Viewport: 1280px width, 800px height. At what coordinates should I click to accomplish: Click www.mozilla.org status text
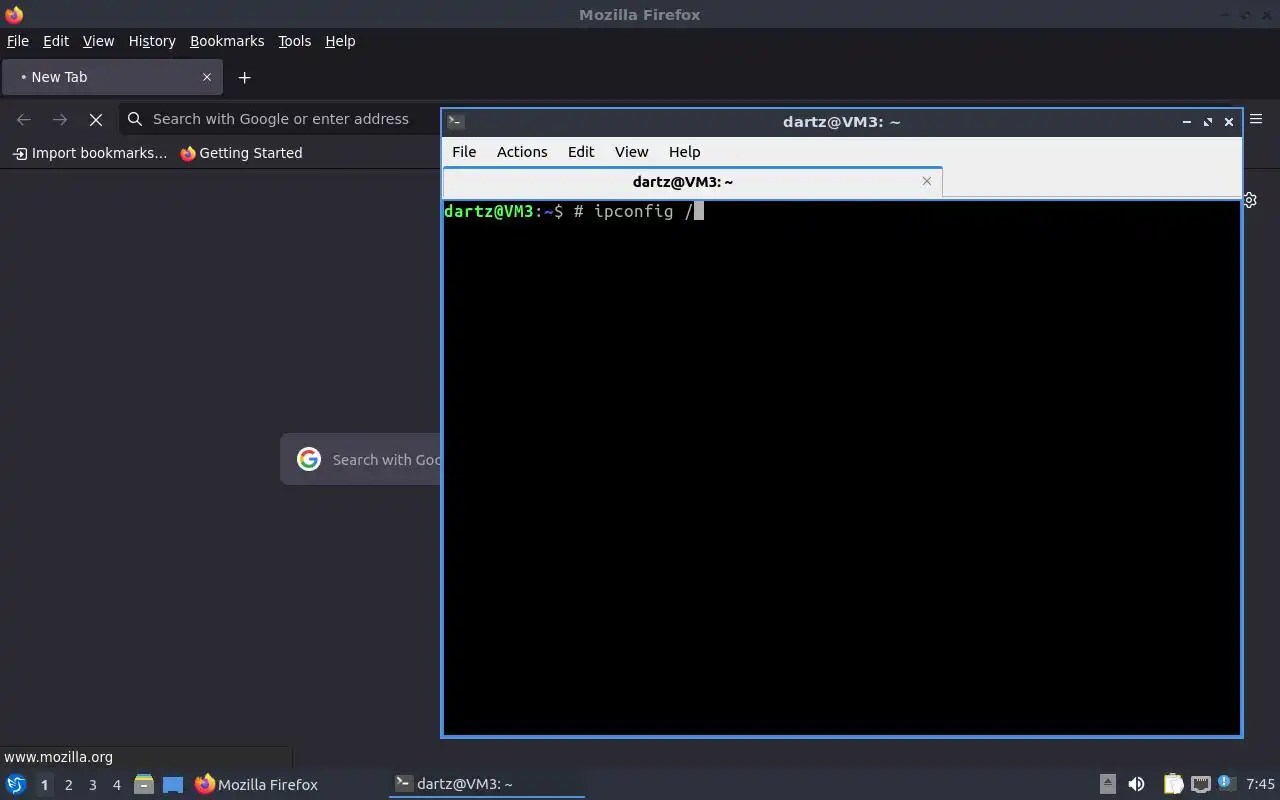[x=58, y=757]
